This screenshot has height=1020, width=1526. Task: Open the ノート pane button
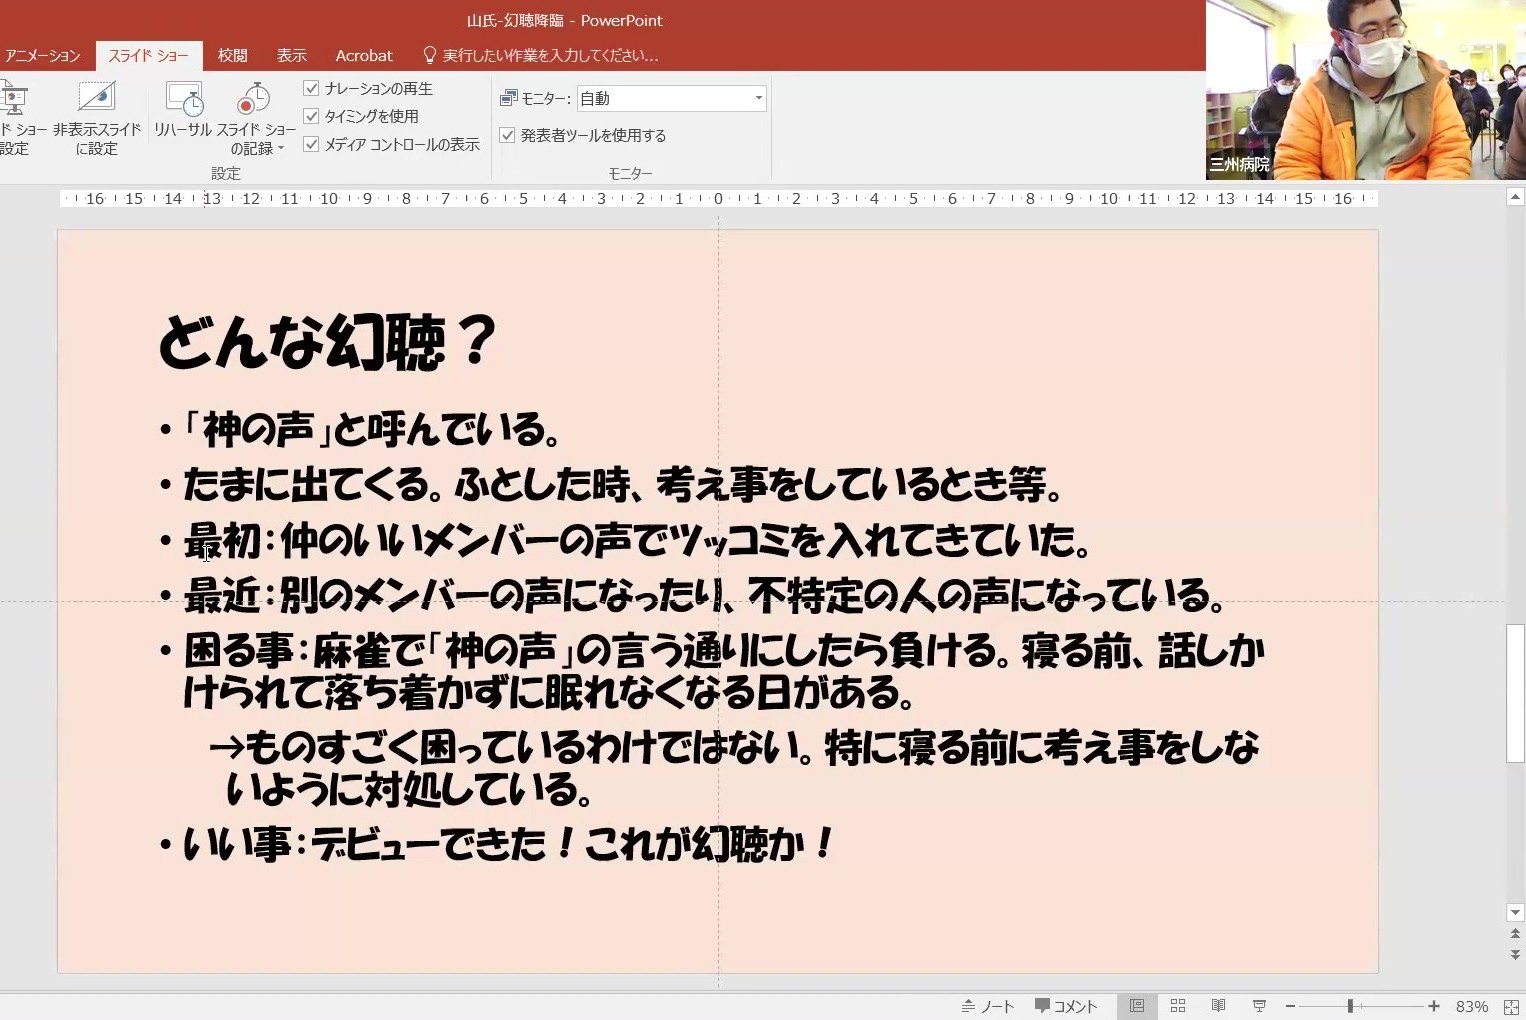(987, 1006)
